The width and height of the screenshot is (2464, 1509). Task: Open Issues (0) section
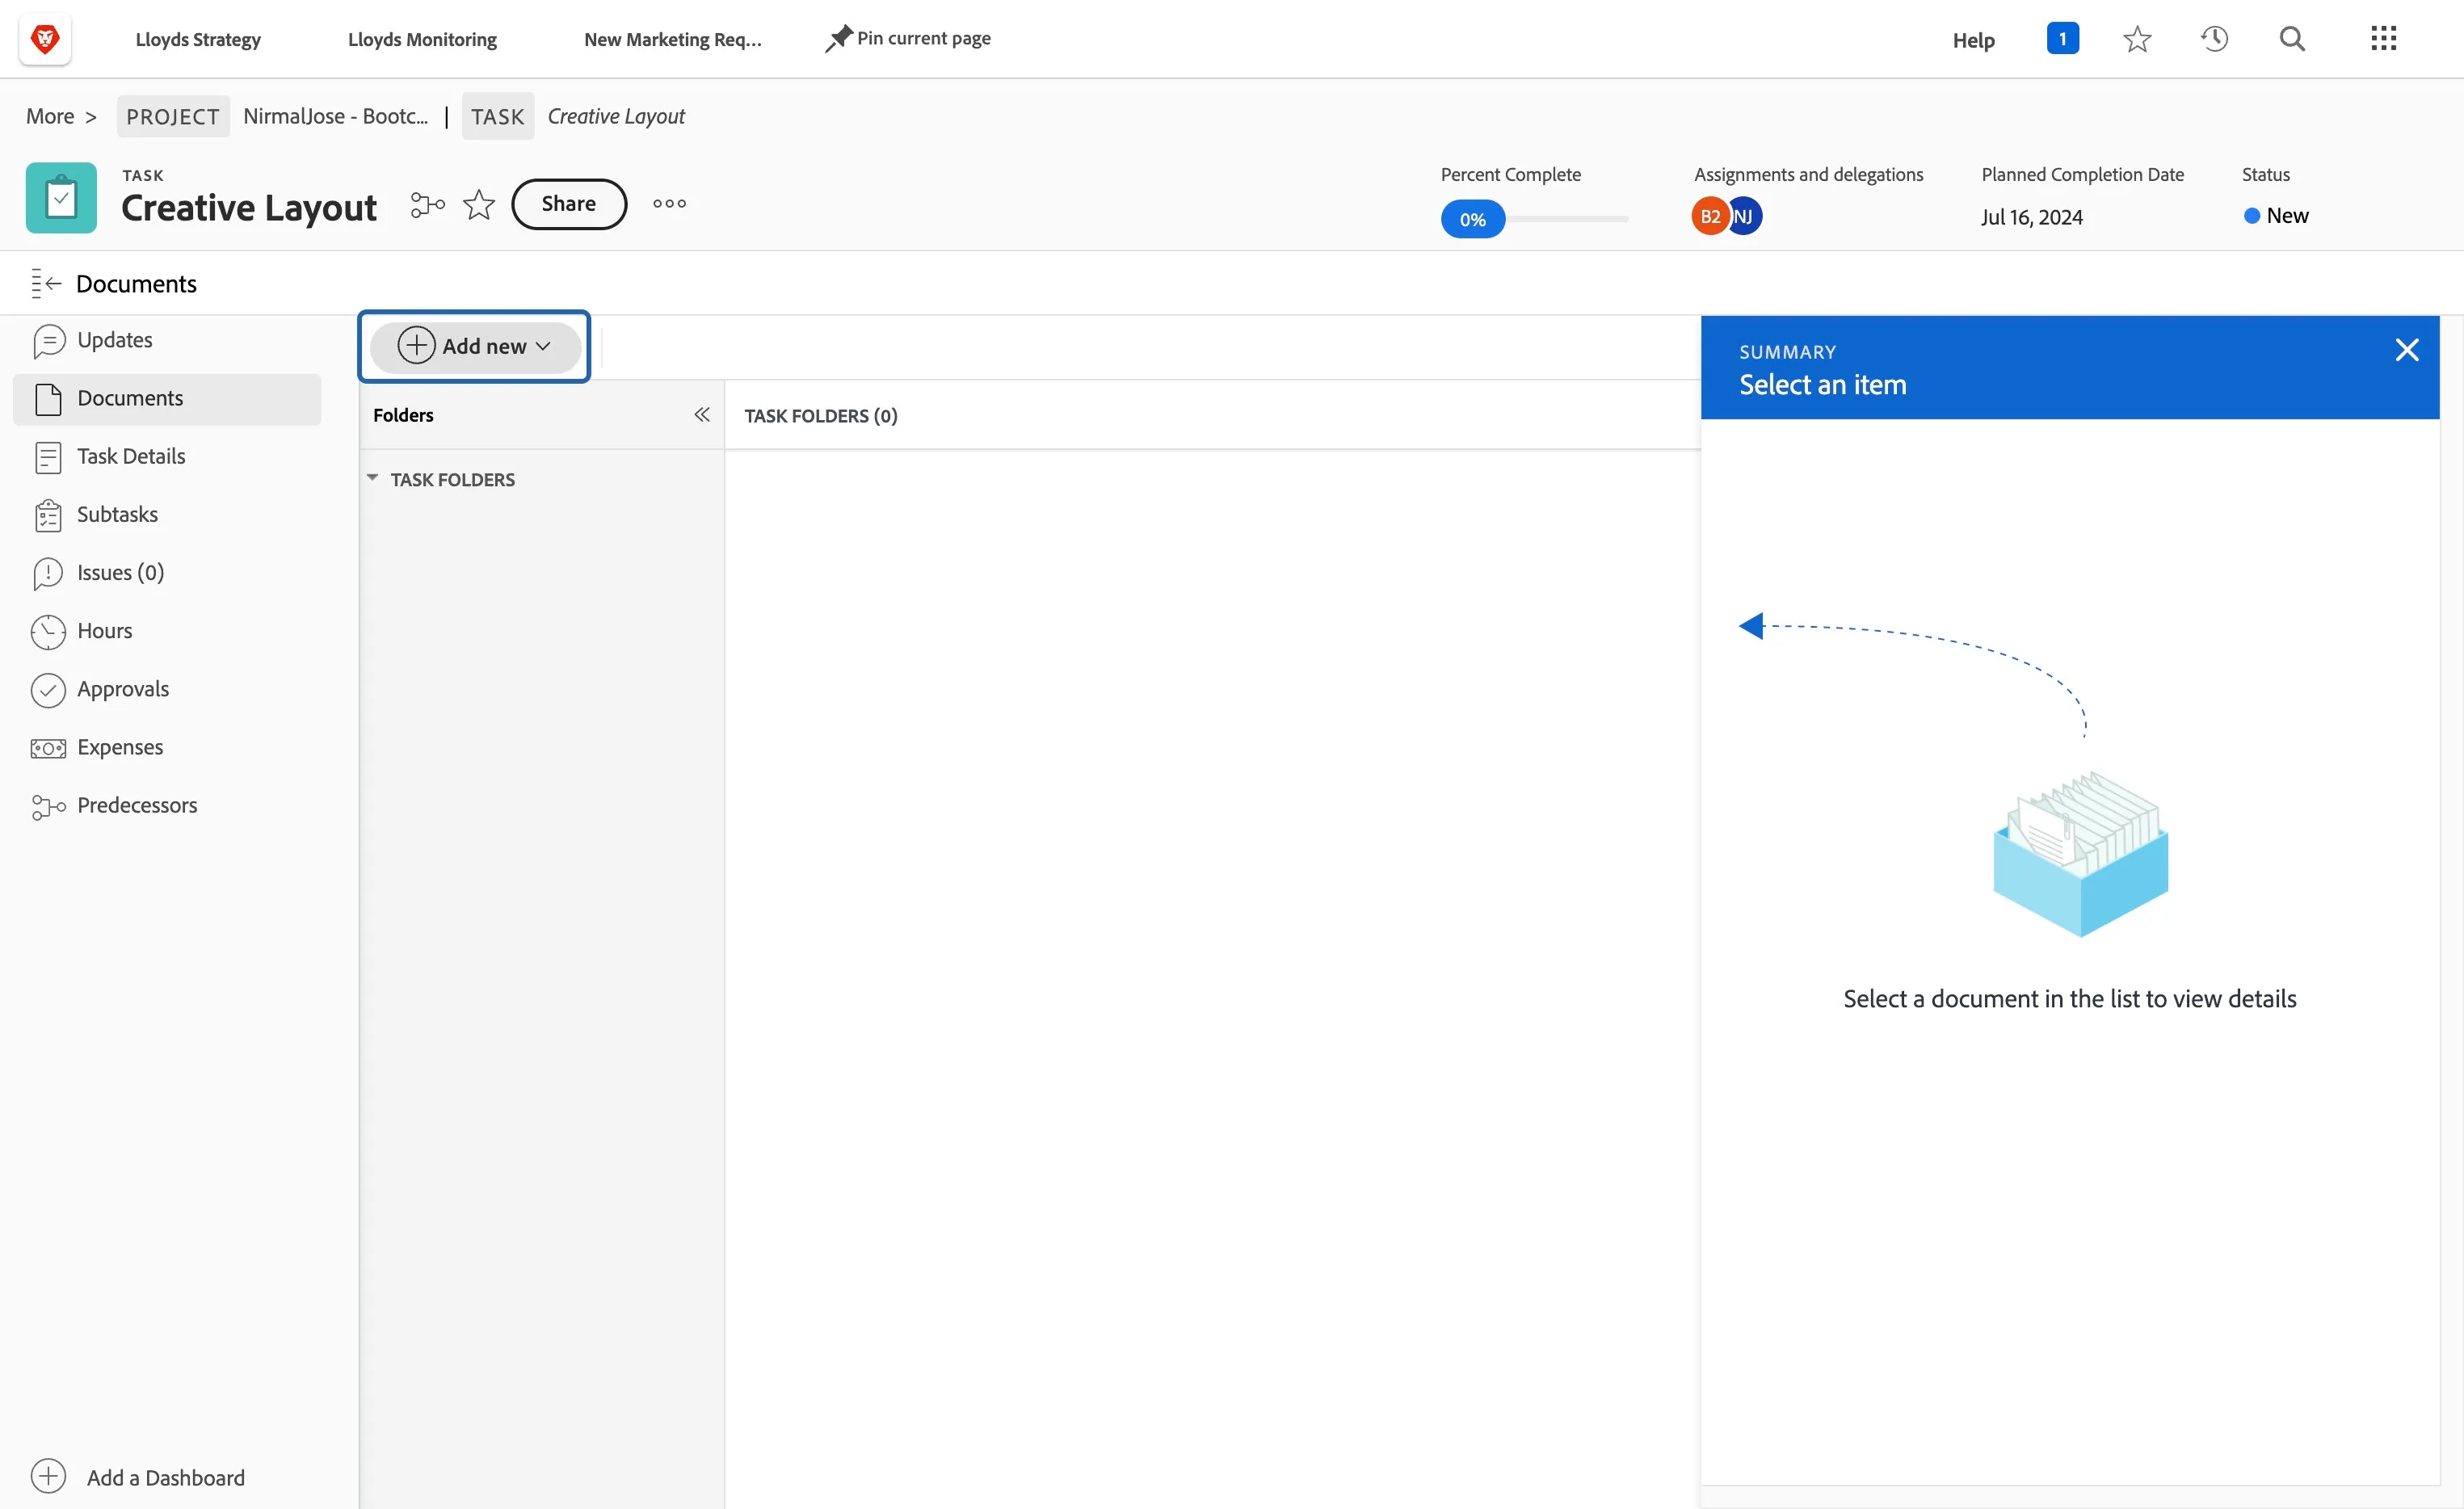point(167,573)
